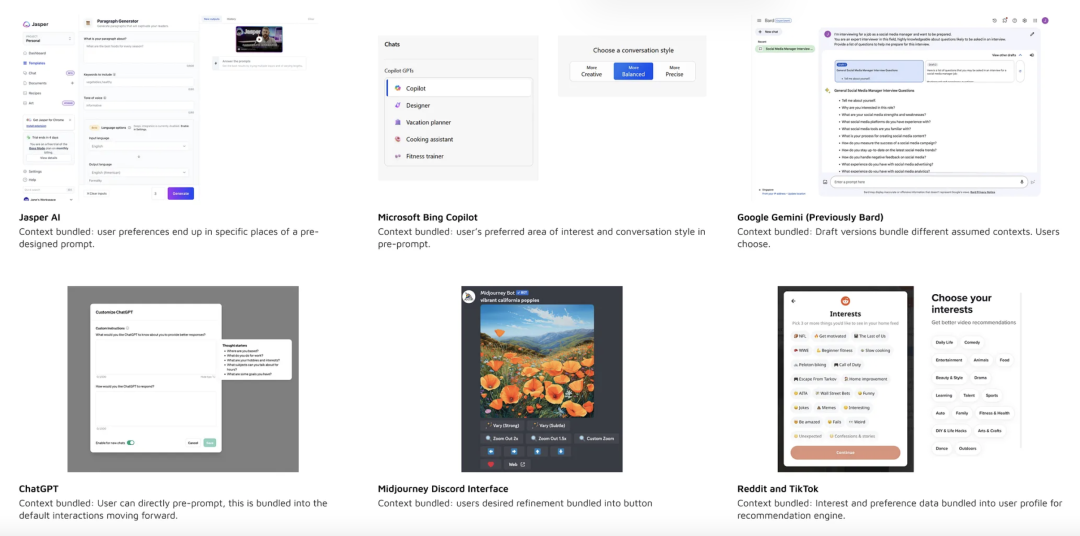Image resolution: width=1080 pixels, height=536 pixels.
Task: Click the Keywords to include field
Action: (138, 82)
